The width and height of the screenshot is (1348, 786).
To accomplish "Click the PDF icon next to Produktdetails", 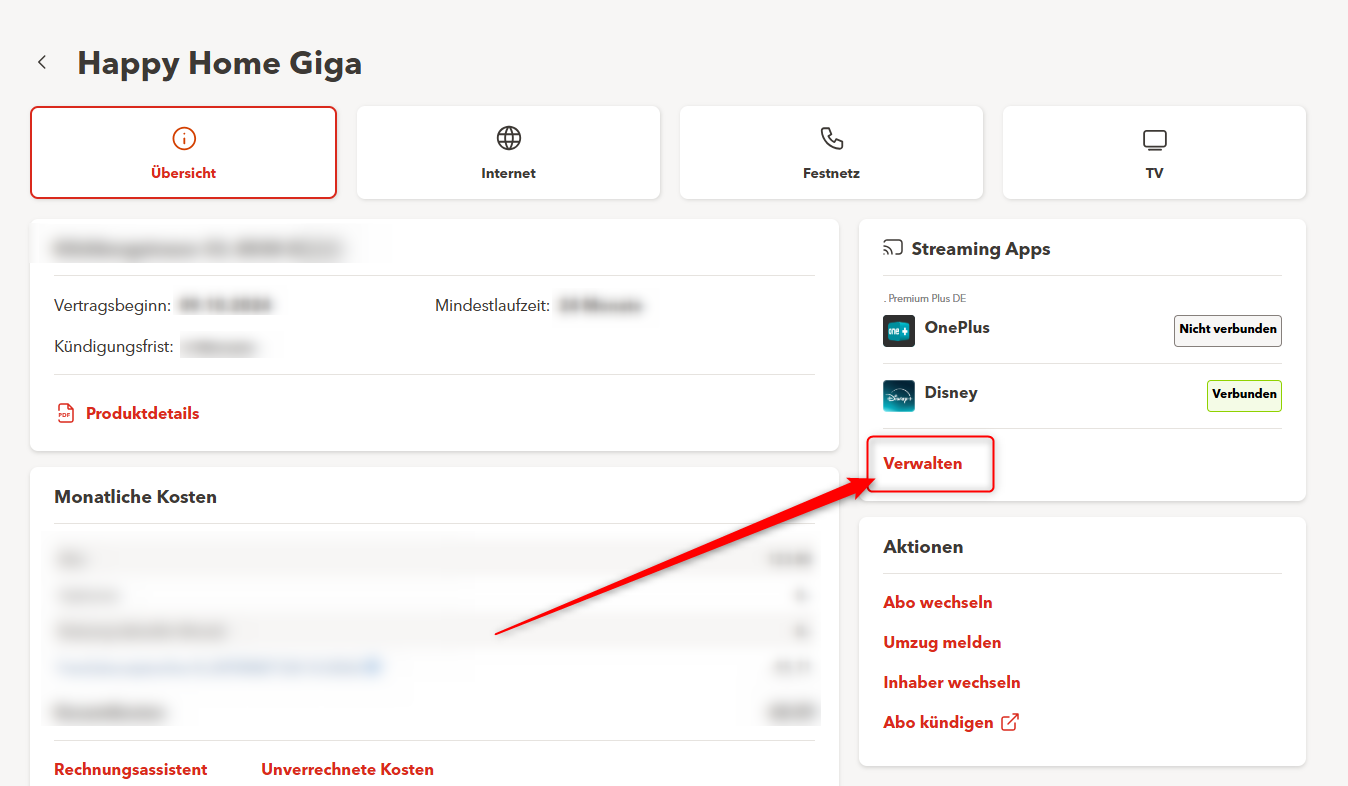I will coord(66,413).
